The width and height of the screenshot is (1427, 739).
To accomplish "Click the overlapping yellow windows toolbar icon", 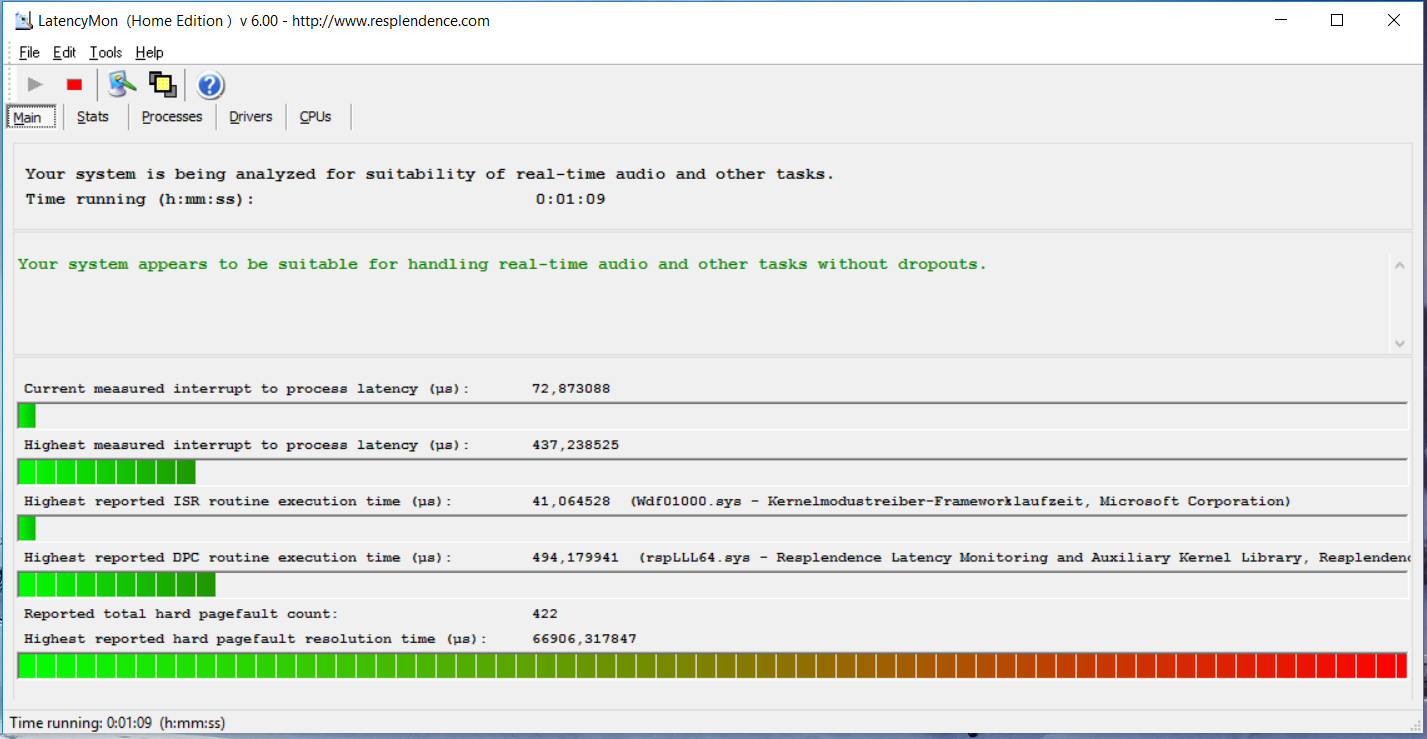I will (x=162, y=85).
